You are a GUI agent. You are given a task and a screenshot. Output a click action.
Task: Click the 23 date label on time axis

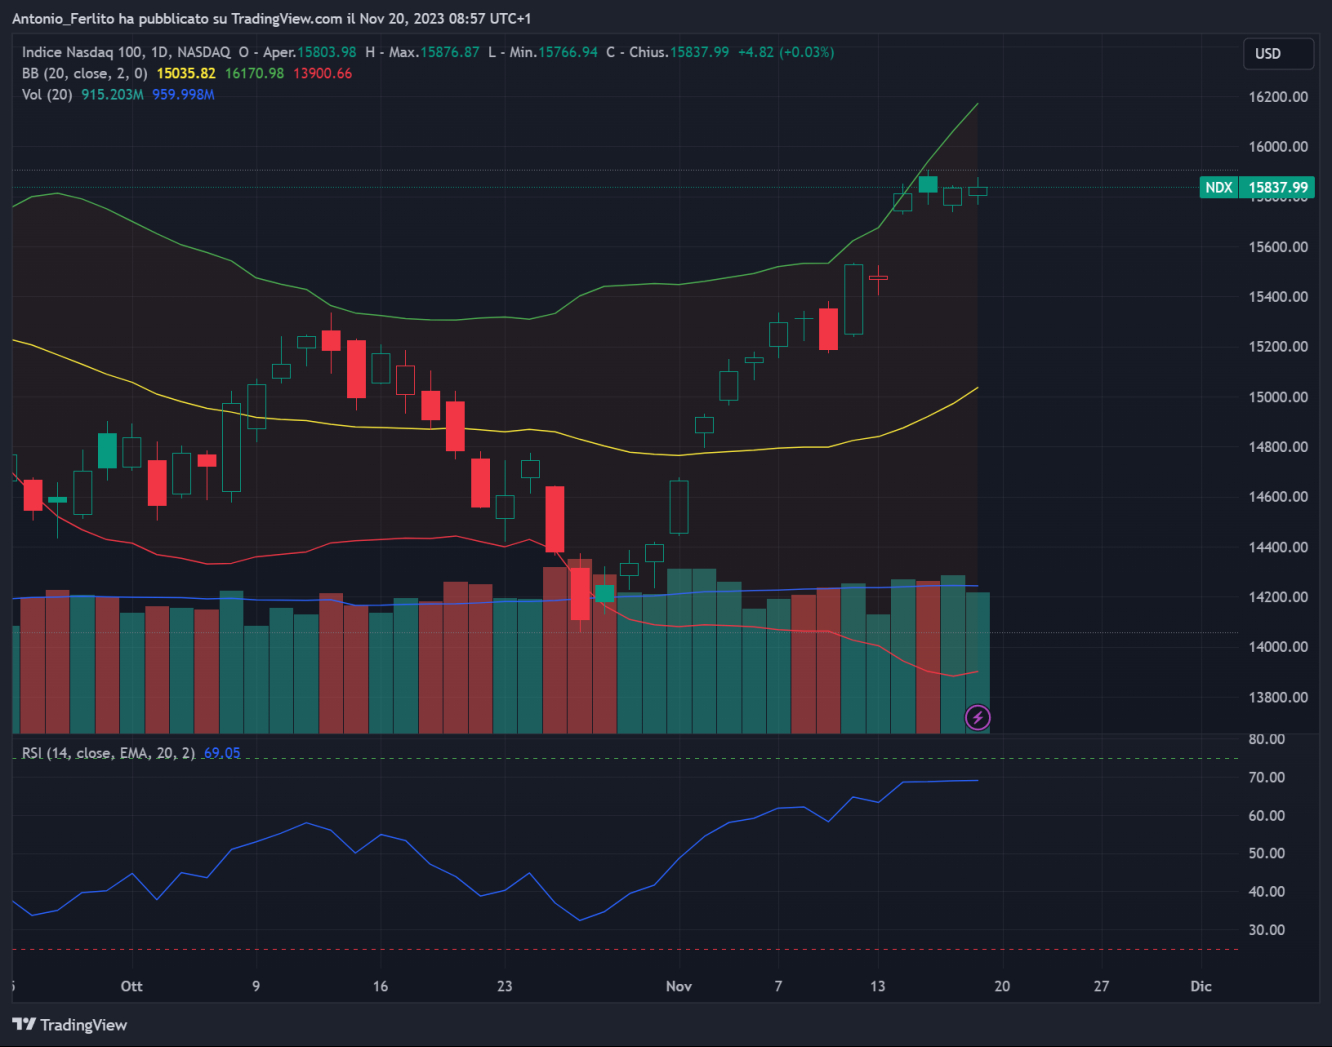point(504,986)
